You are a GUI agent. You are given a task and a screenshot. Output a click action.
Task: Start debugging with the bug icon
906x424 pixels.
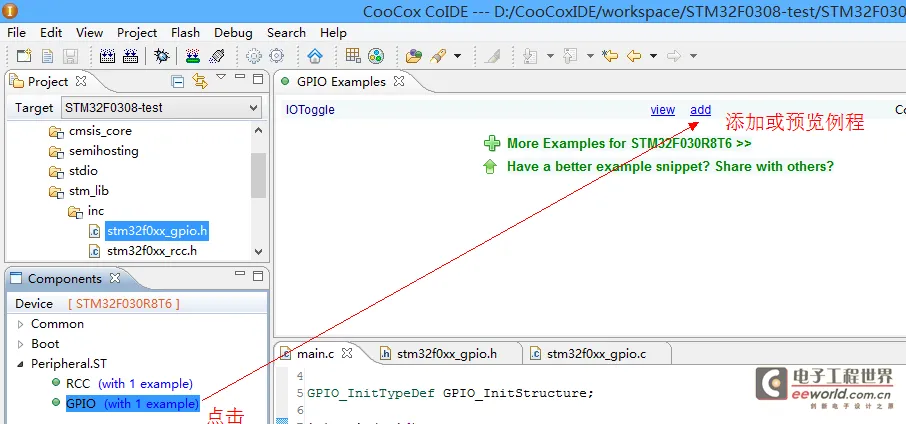(x=162, y=56)
